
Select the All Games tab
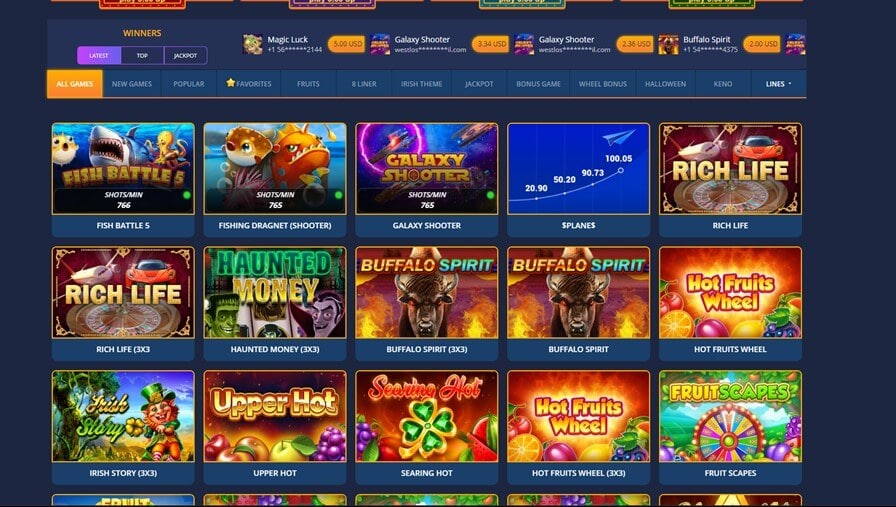(75, 84)
